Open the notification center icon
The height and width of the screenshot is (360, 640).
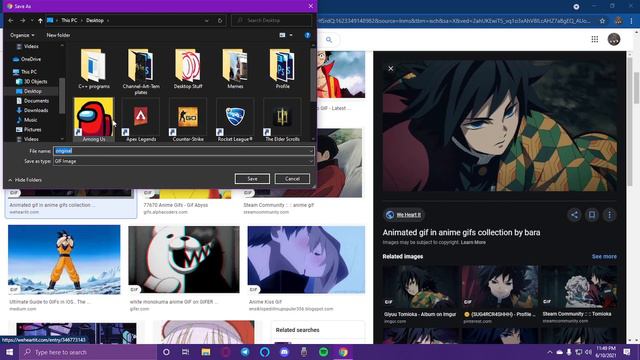[627, 352]
